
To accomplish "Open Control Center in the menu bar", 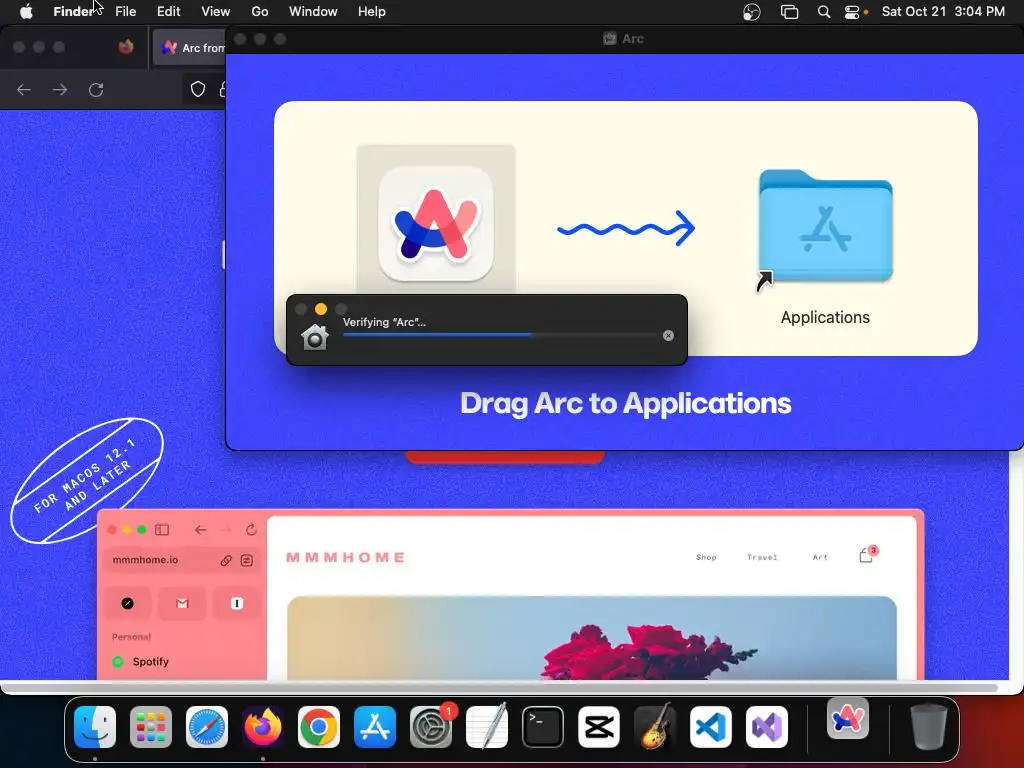I will coord(852,12).
